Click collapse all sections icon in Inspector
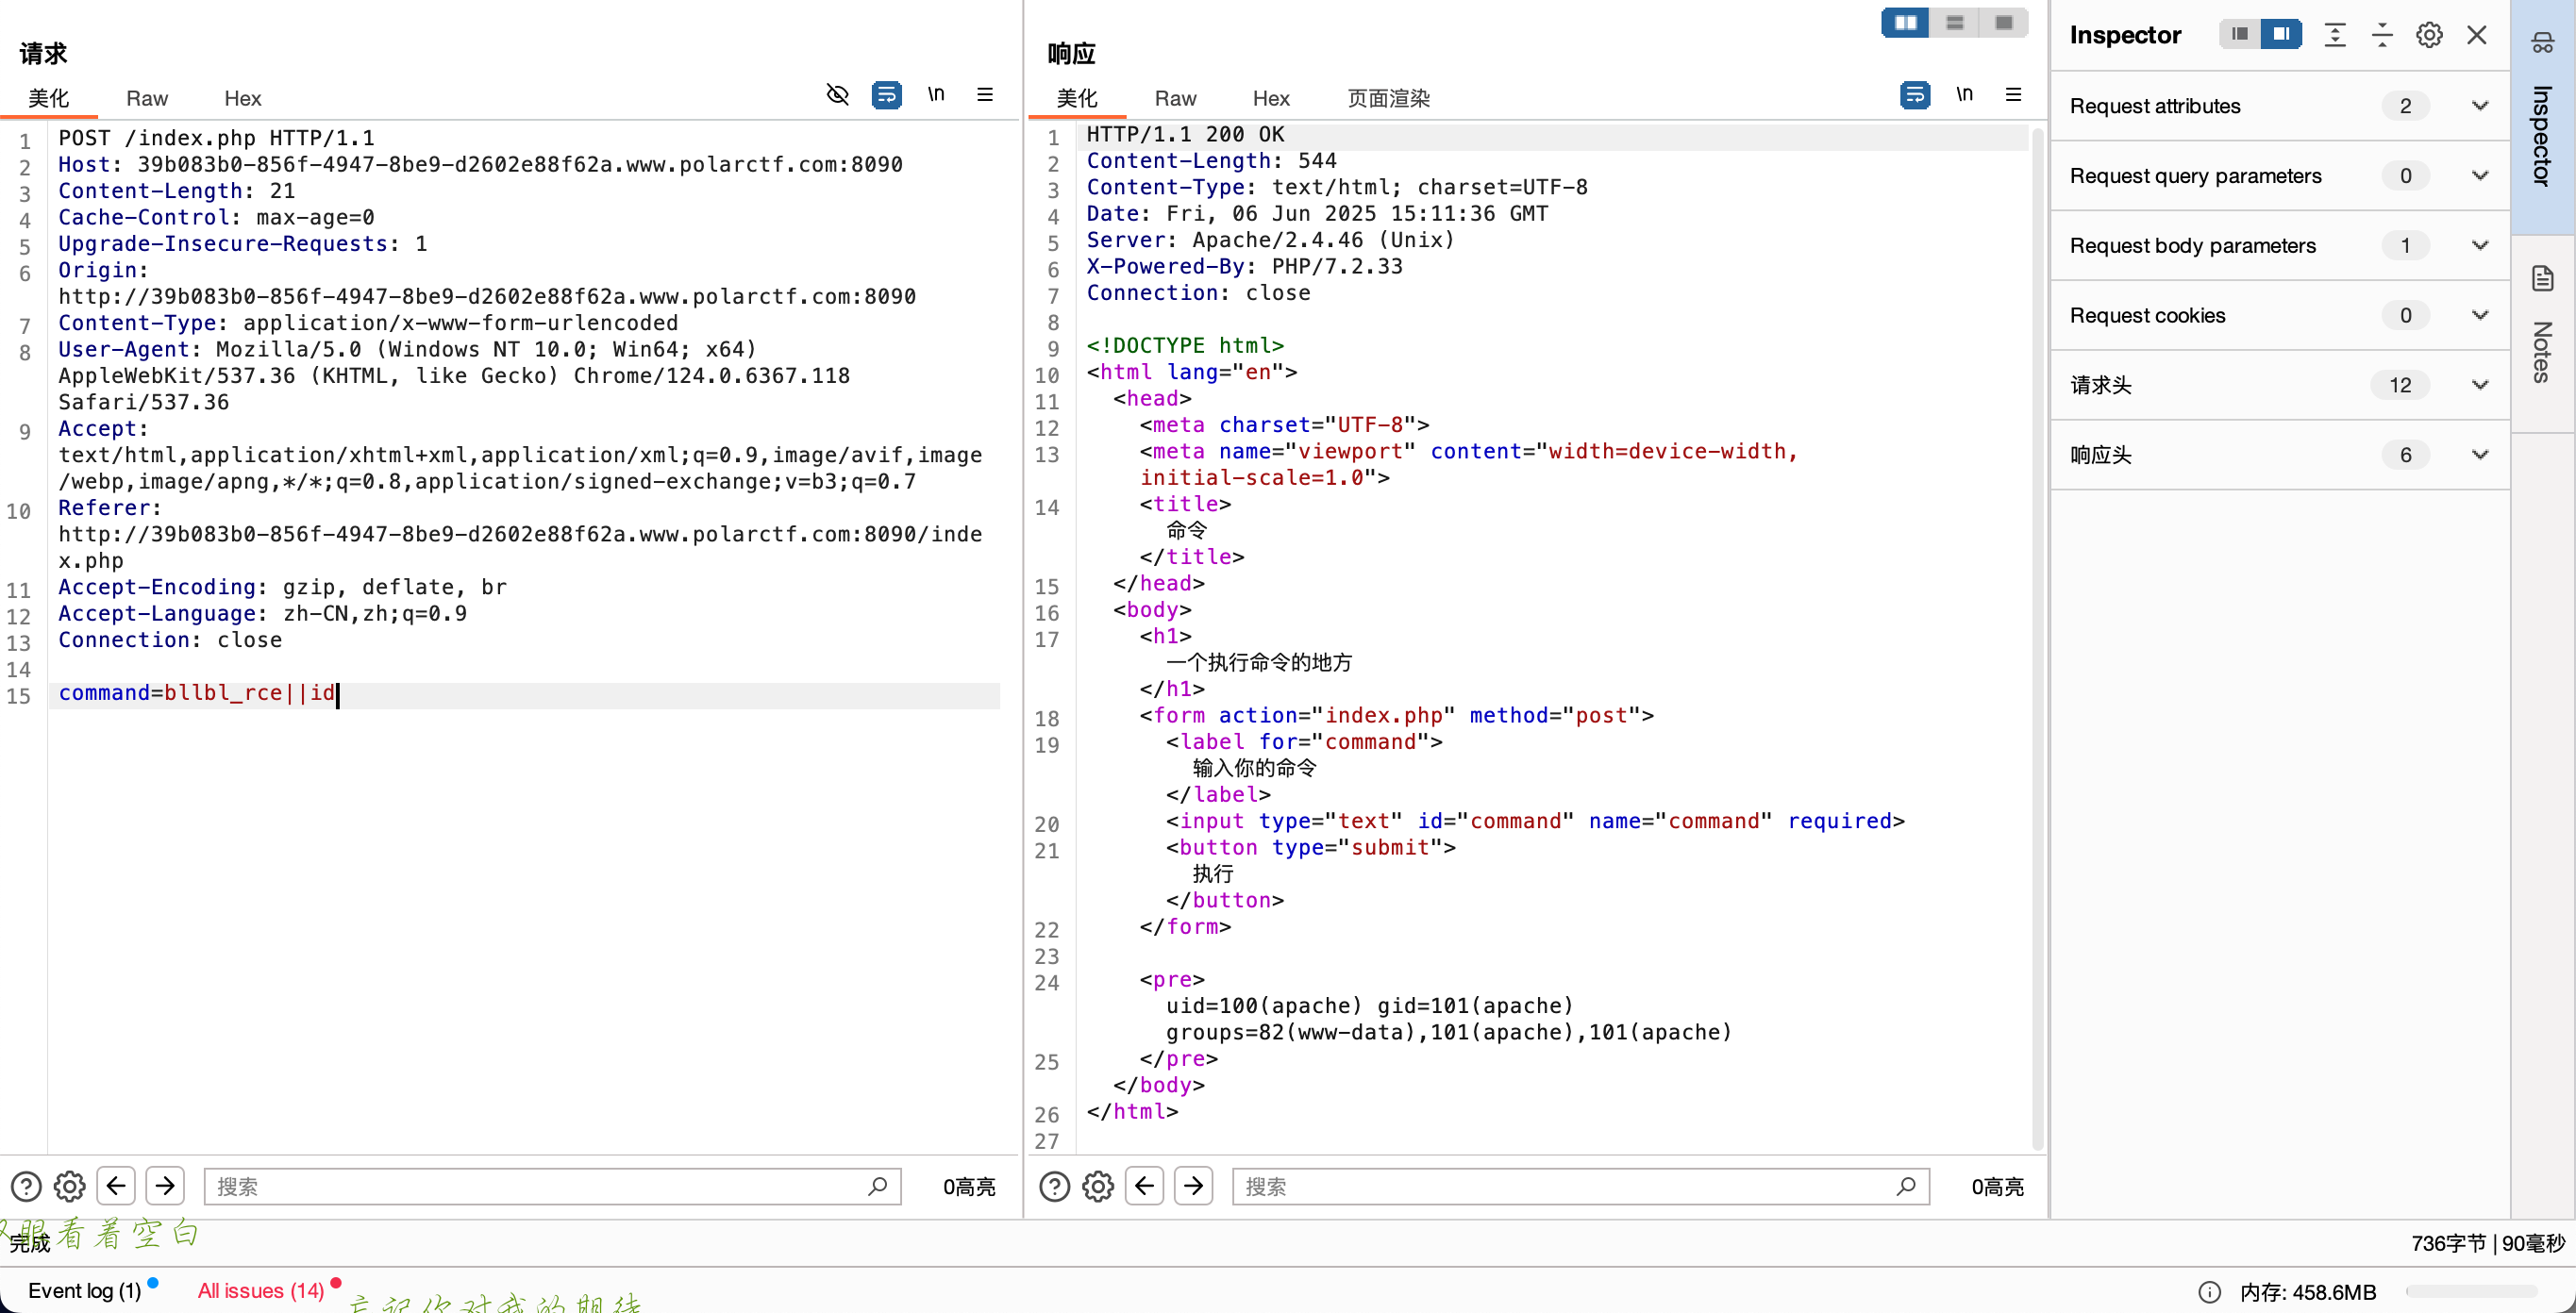Screen dimensions: 2576x1313 (2382, 35)
